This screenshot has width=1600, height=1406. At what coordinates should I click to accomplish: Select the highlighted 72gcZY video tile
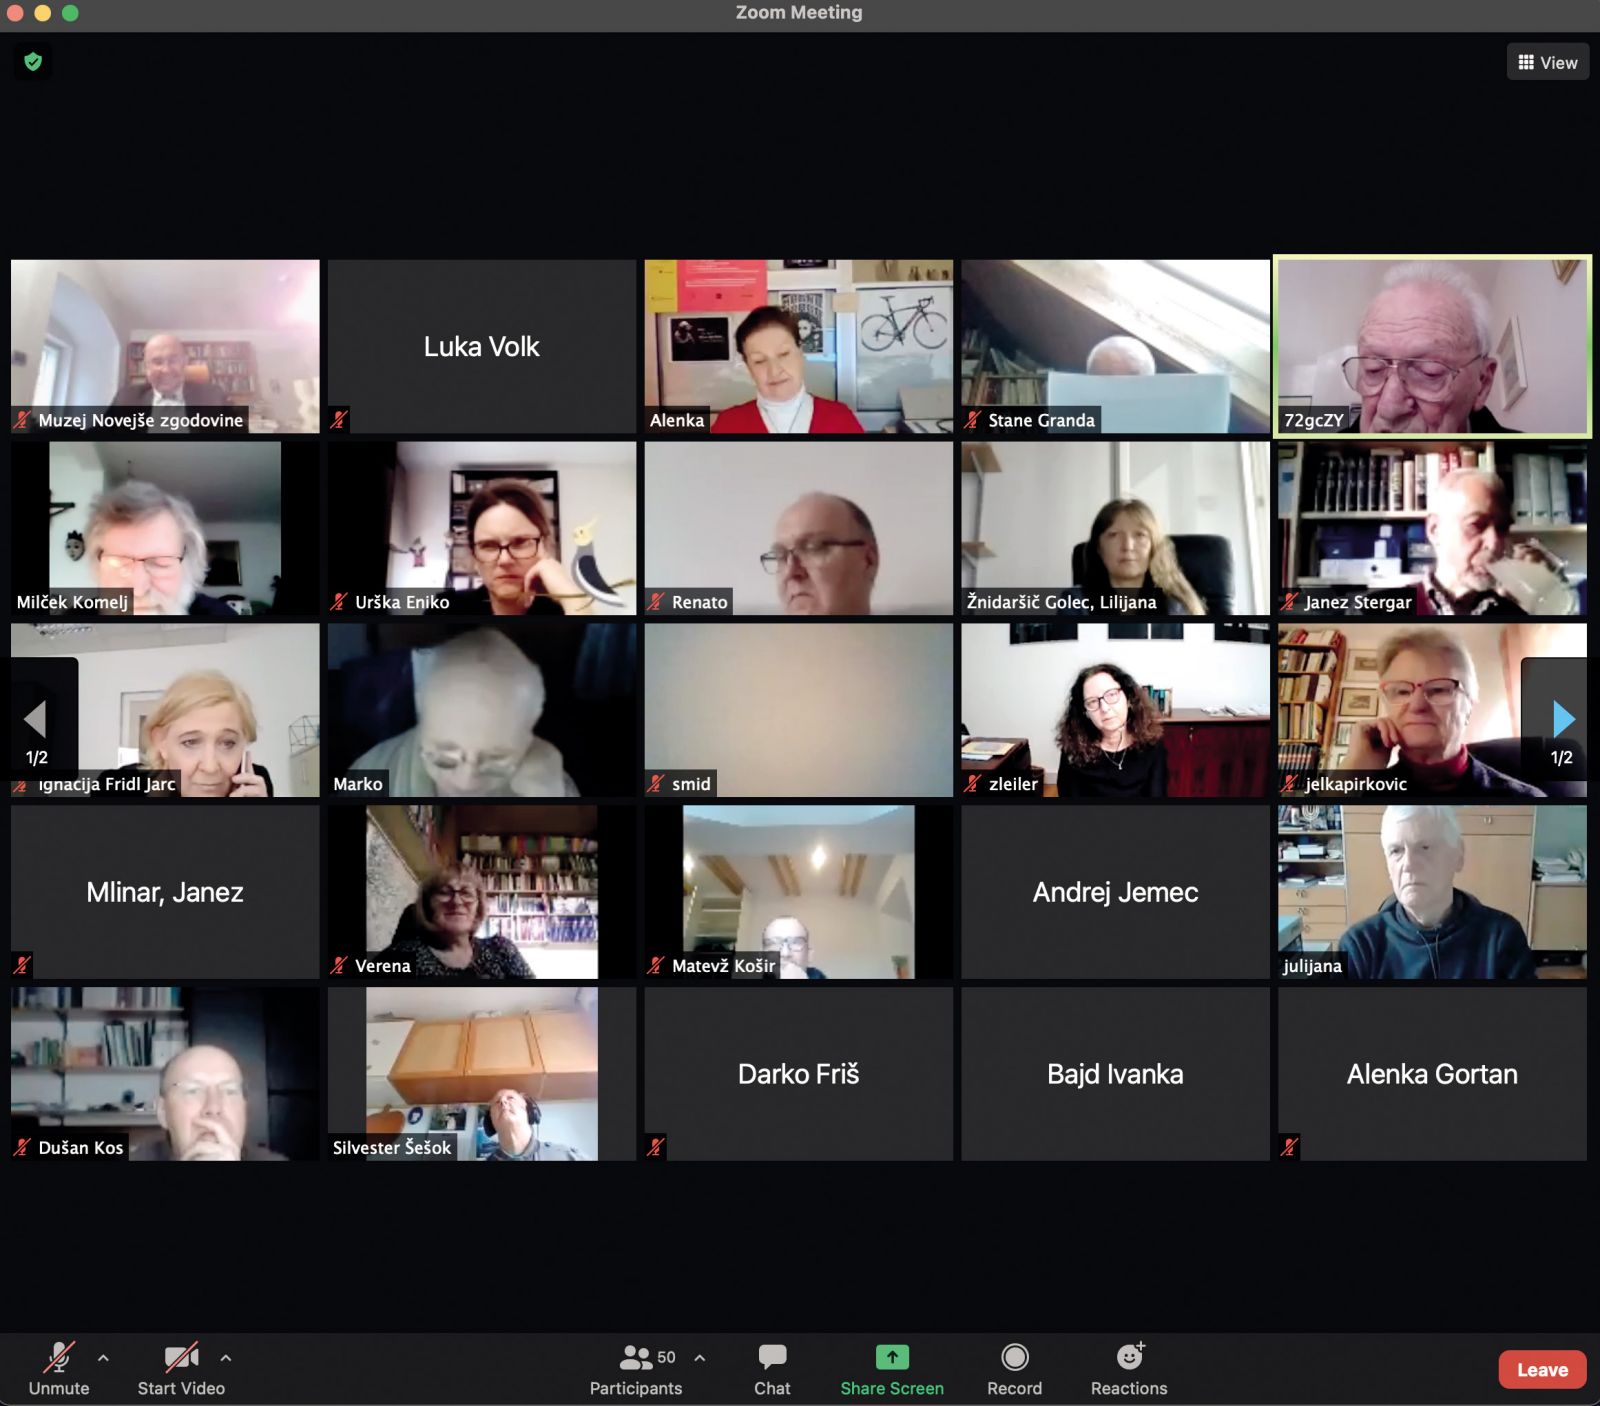point(1432,346)
